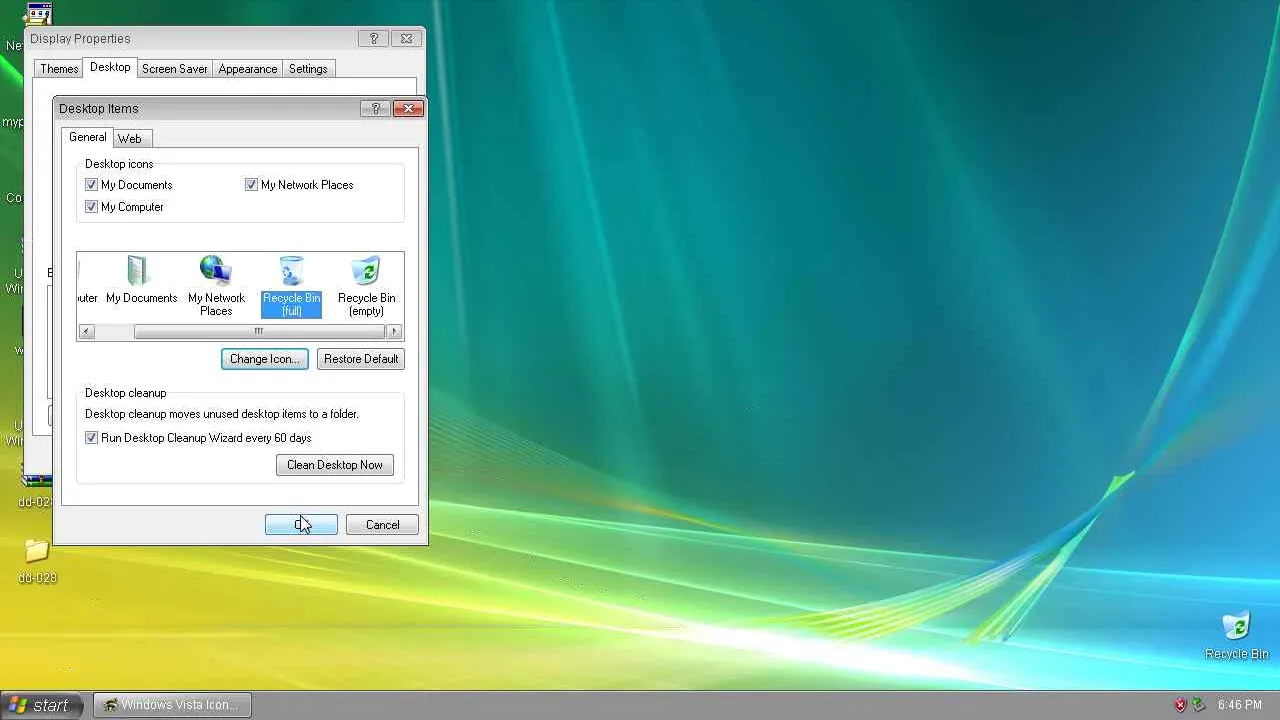
Task: Click Restore Default button
Action: (361, 359)
